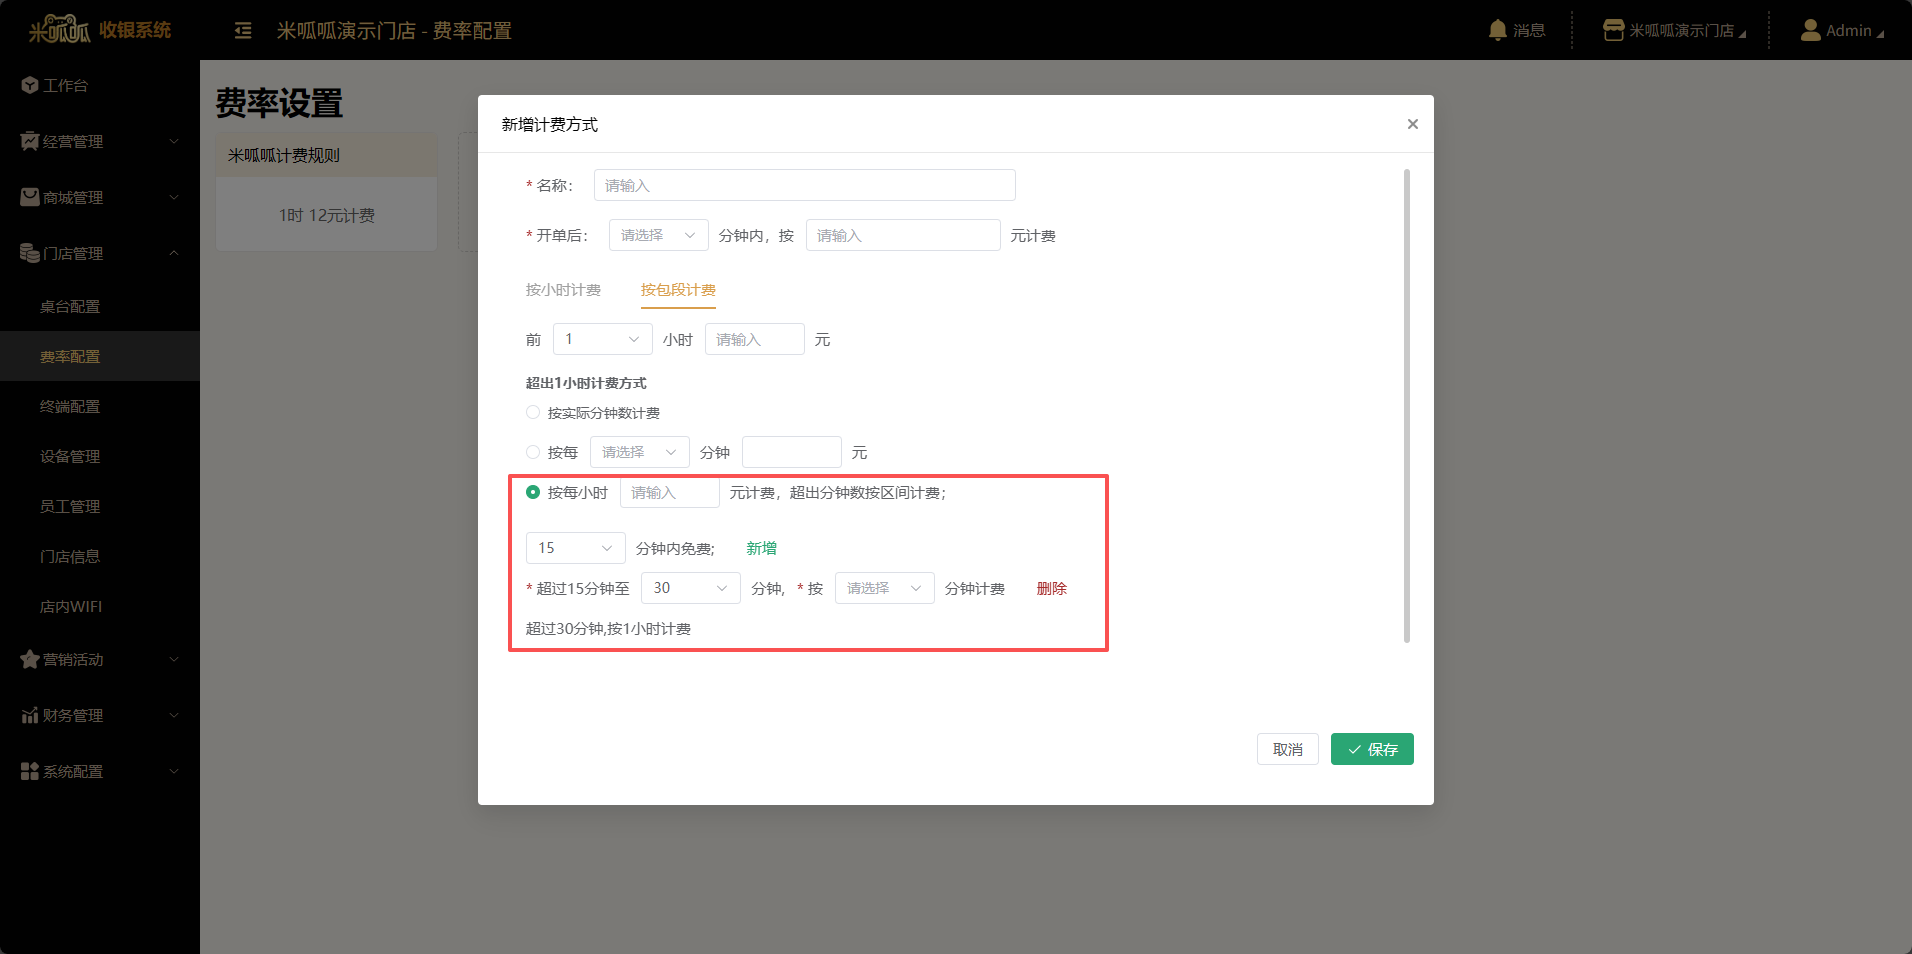Open 桌台配置 in the sidebar
The image size is (1912, 954).
(70, 307)
